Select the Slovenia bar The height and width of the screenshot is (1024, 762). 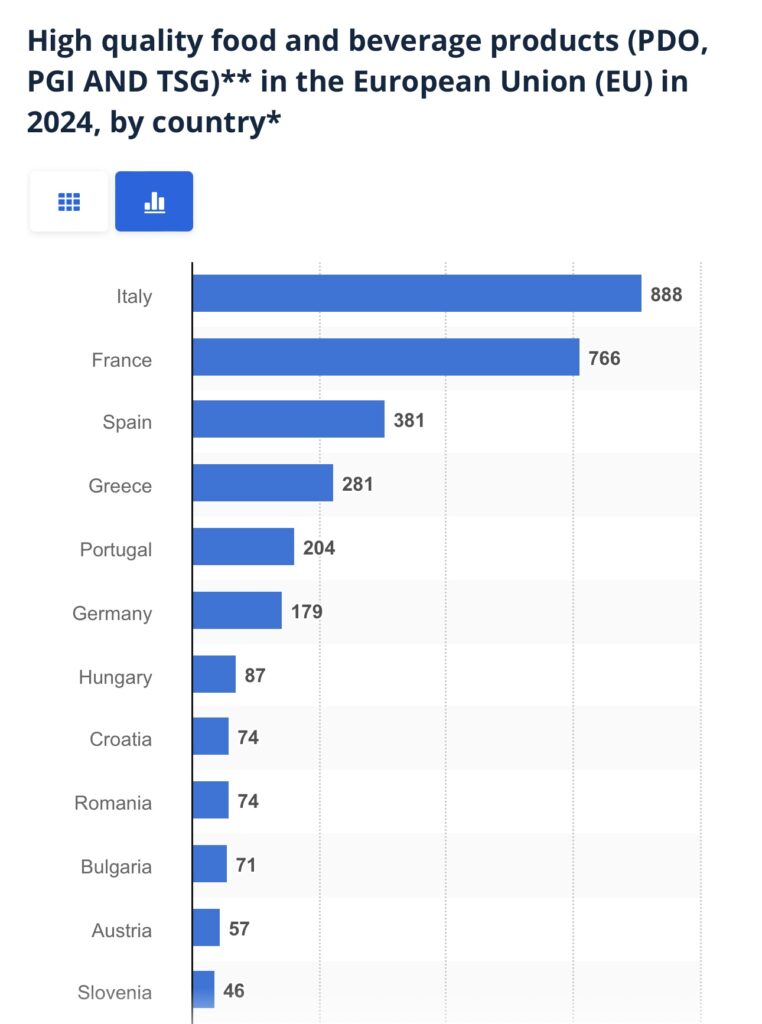(x=203, y=990)
